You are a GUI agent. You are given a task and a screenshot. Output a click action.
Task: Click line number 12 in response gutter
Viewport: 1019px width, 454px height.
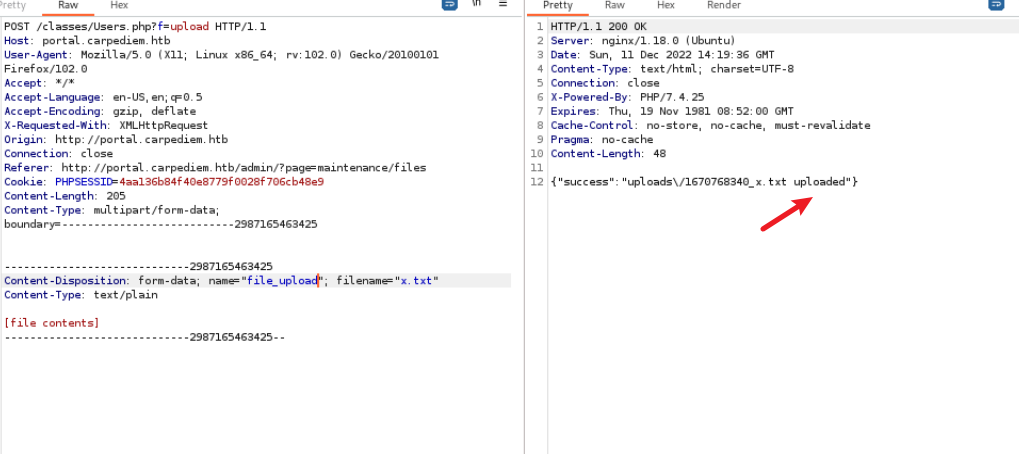pyautogui.click(x=537, y=182)
